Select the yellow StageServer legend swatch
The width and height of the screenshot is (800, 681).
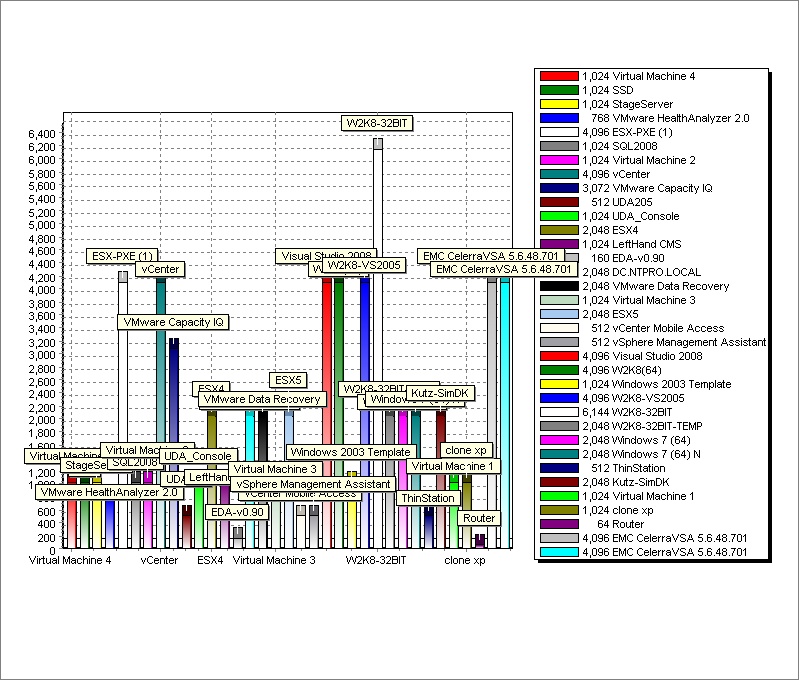click(559, 104)
